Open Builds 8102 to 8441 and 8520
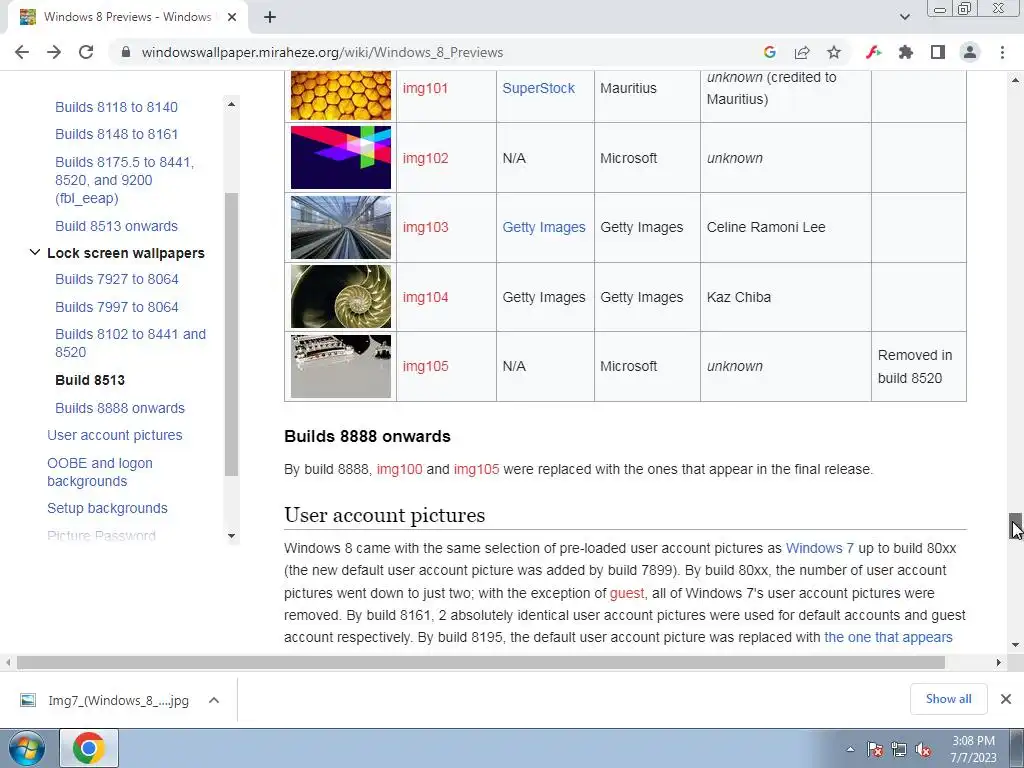Screen dimensions: 1024x768 click(x=131, y=343)
